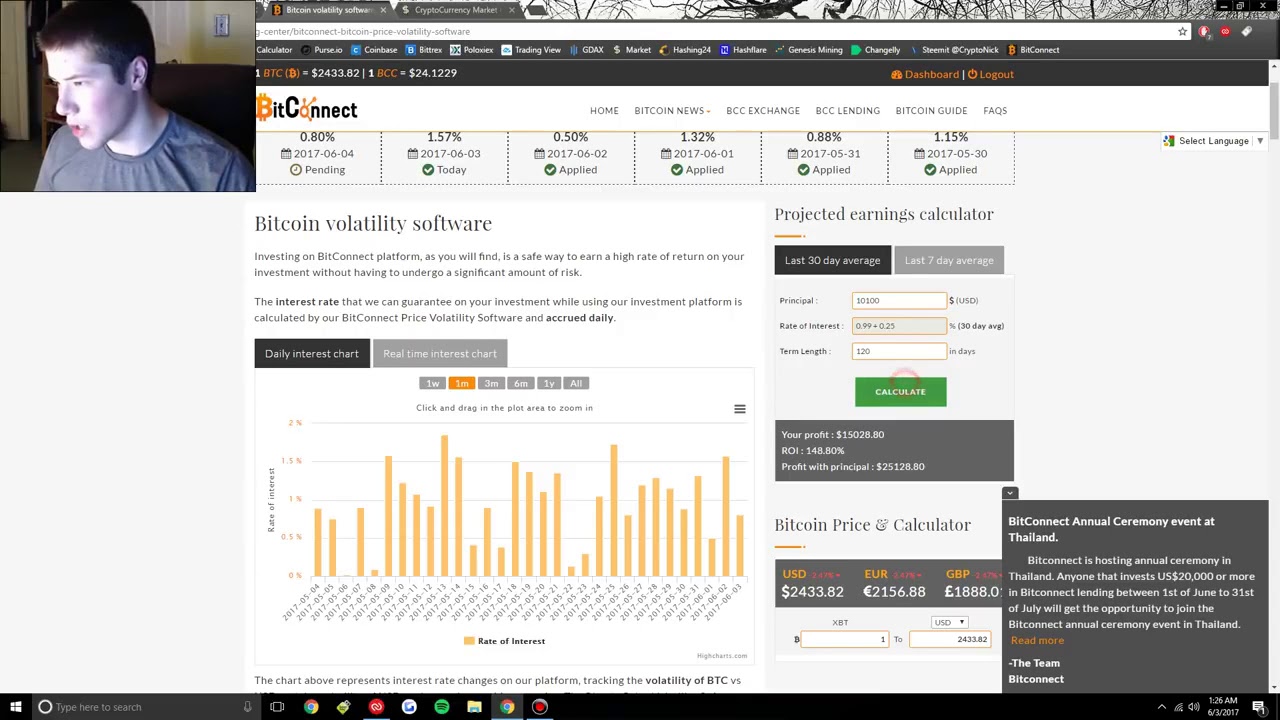The width and height of the screenshot is (1280, 720).
Task: Show hidden system tray icons
Action: 1161,707
